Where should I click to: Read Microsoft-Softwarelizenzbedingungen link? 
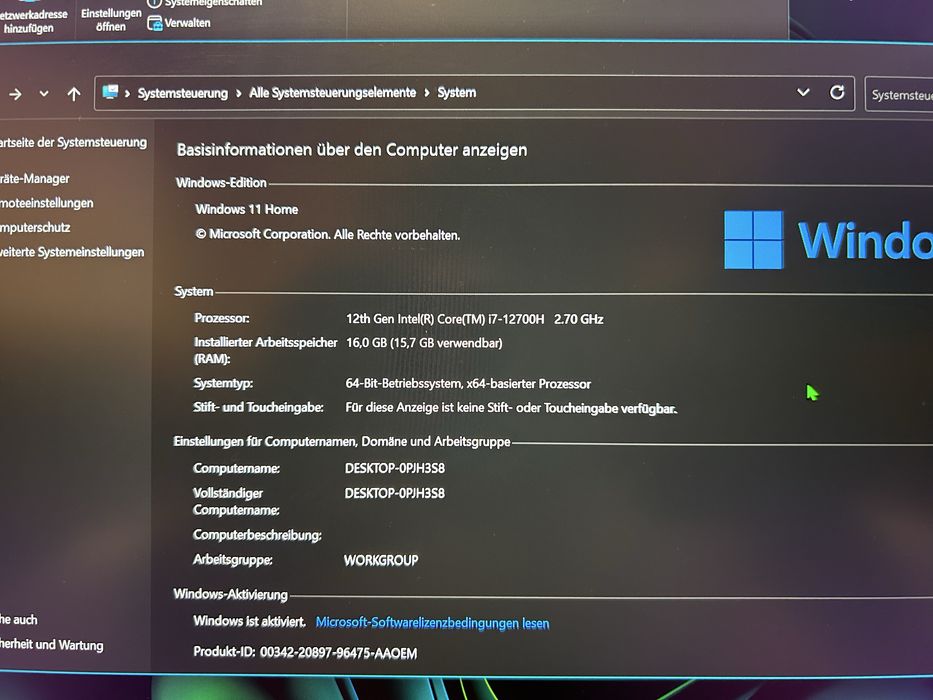tap(432, 623)
